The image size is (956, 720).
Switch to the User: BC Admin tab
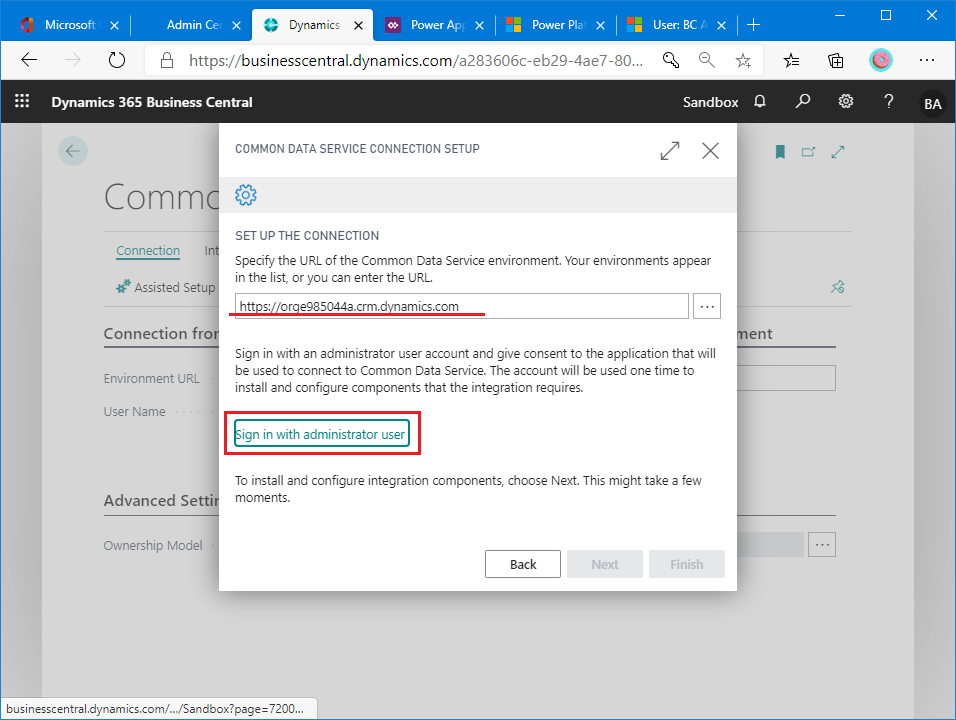pyautogui.click(x=679, y=25)
